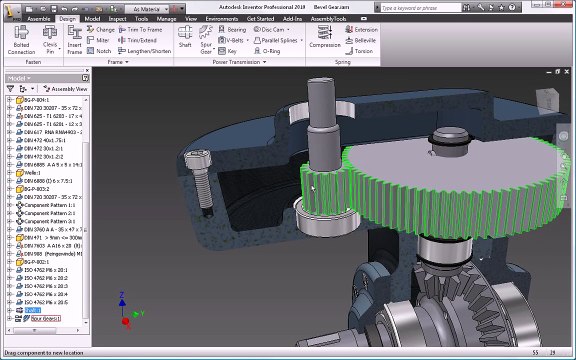576x360 pixels.
Task: Open the Environments ribbon tab
Action: point(222,19)
